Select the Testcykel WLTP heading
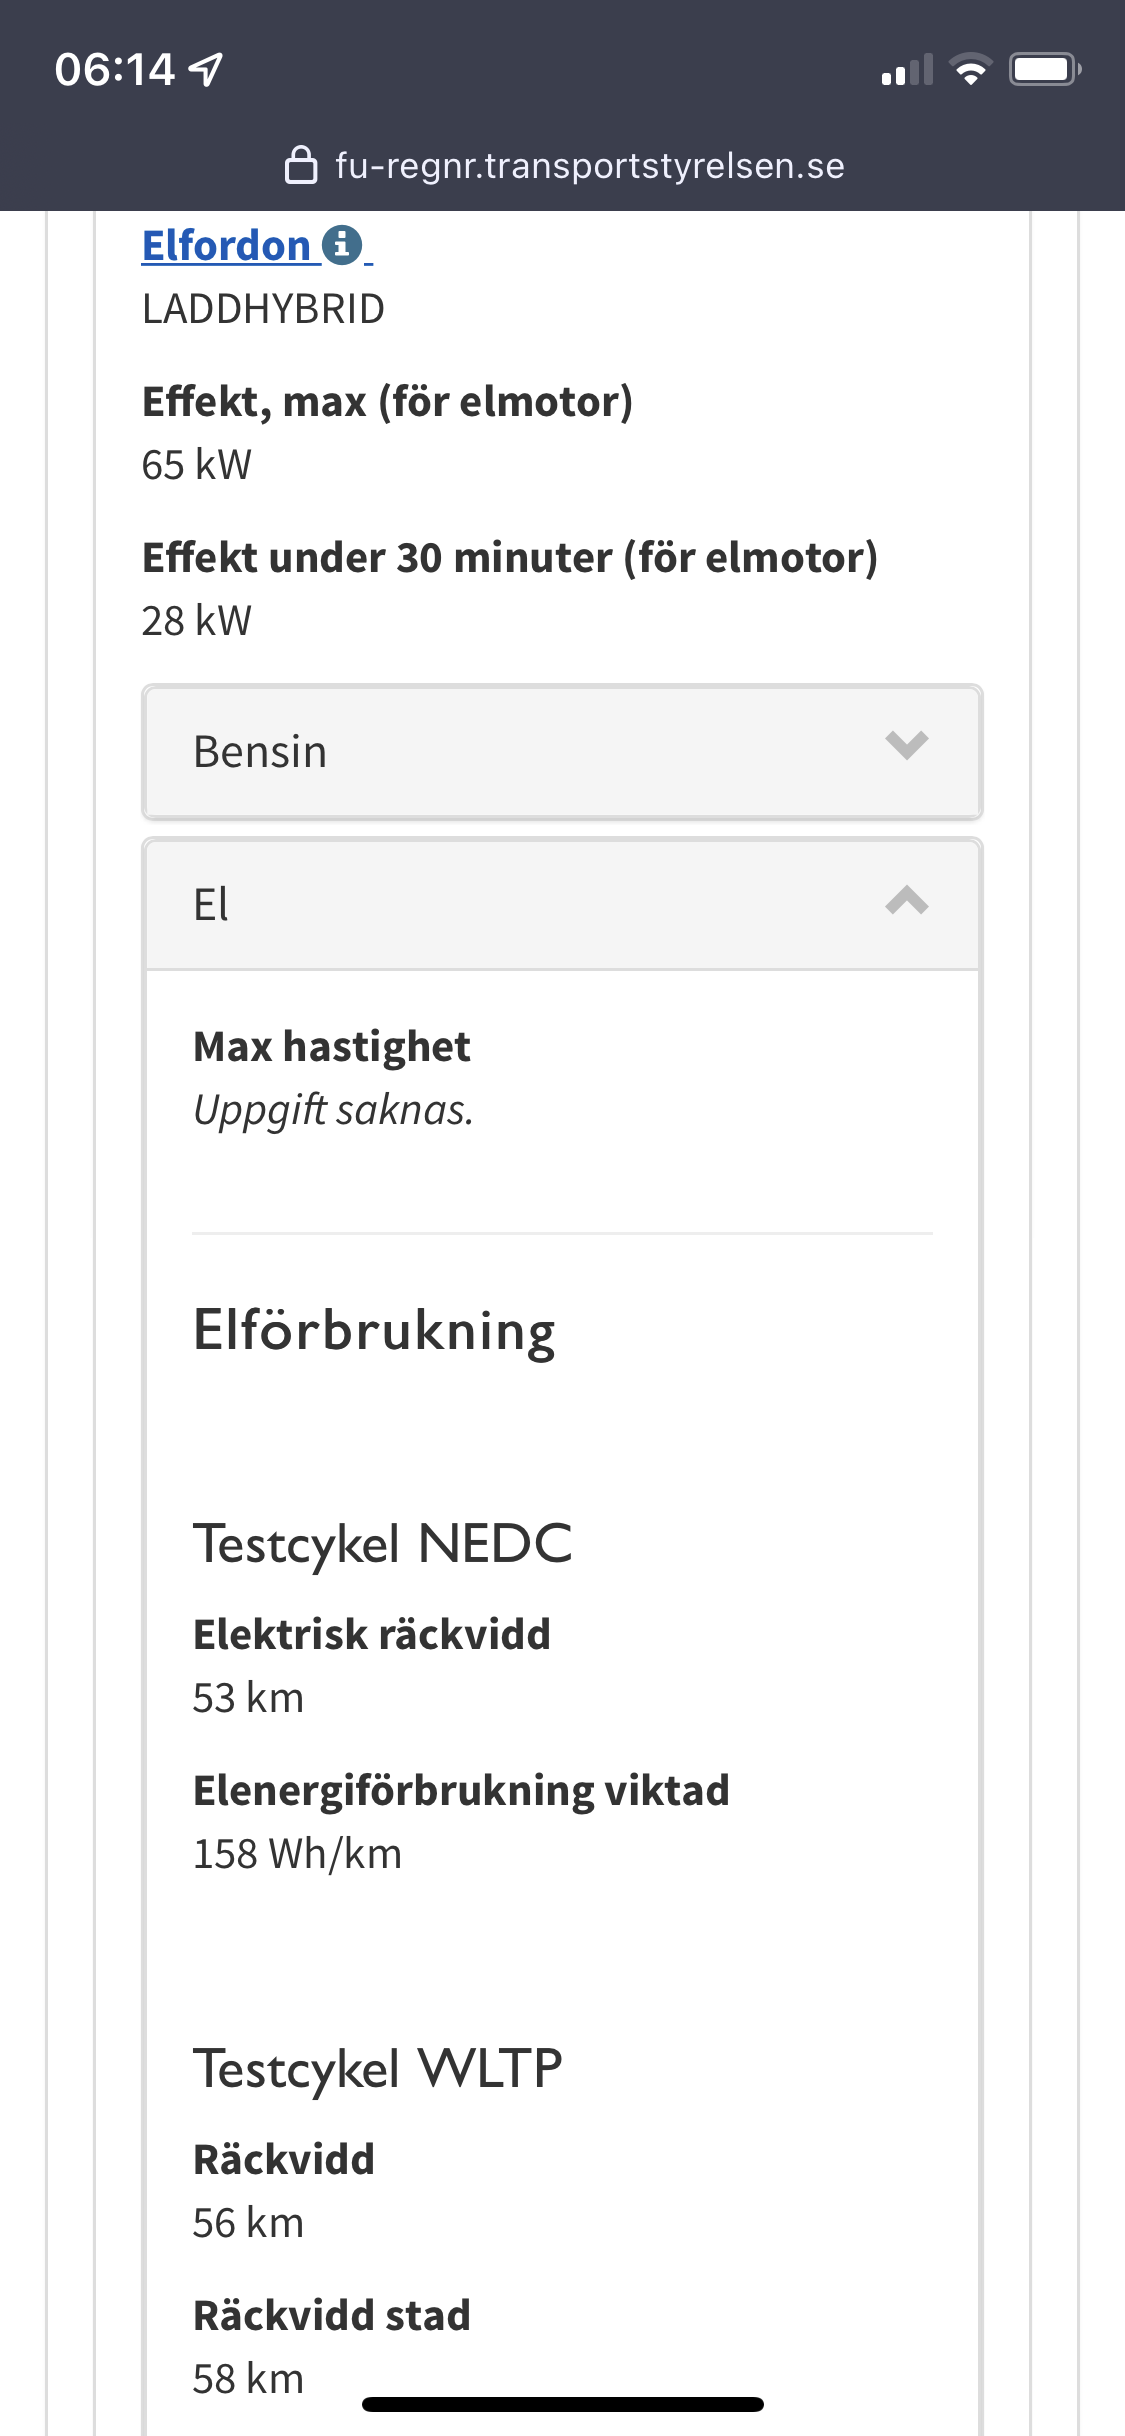 point(378,2069)
